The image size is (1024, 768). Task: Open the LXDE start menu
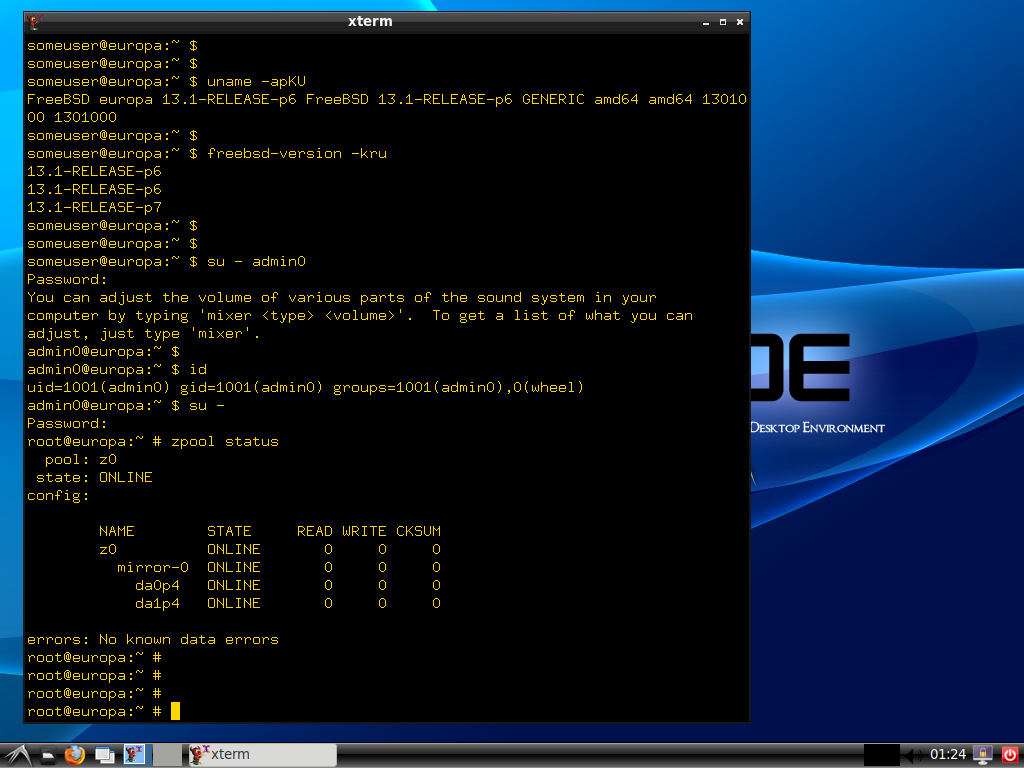tap(18, 755)
